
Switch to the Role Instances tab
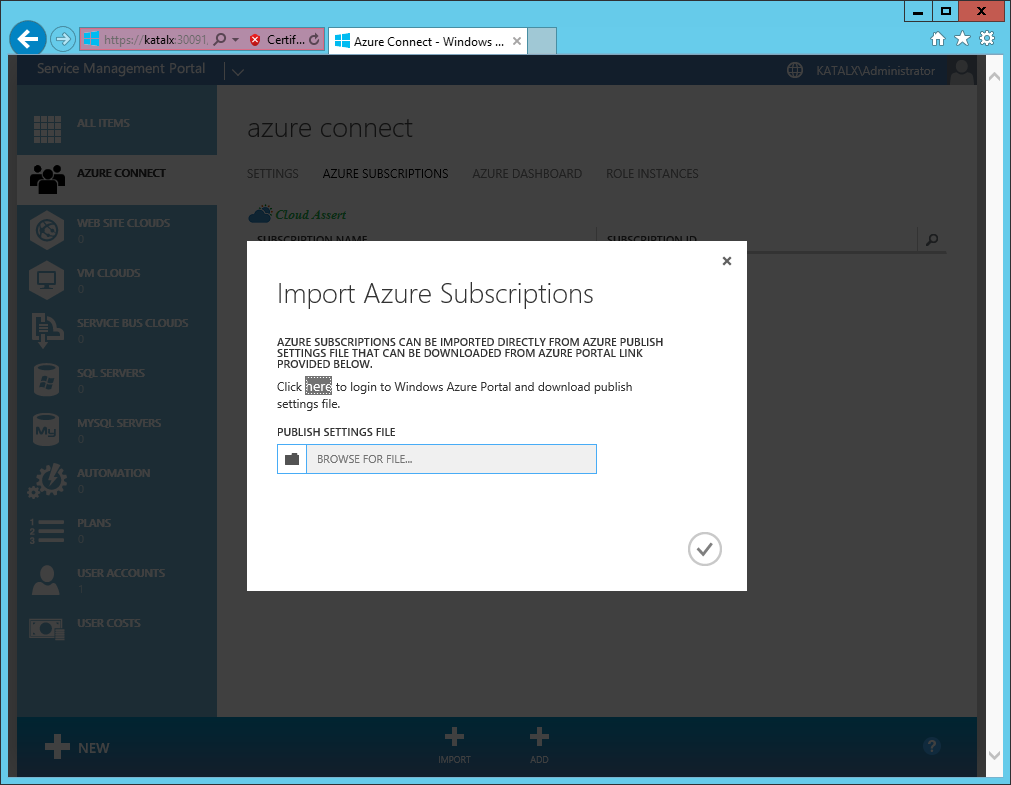tap(652, 174)
